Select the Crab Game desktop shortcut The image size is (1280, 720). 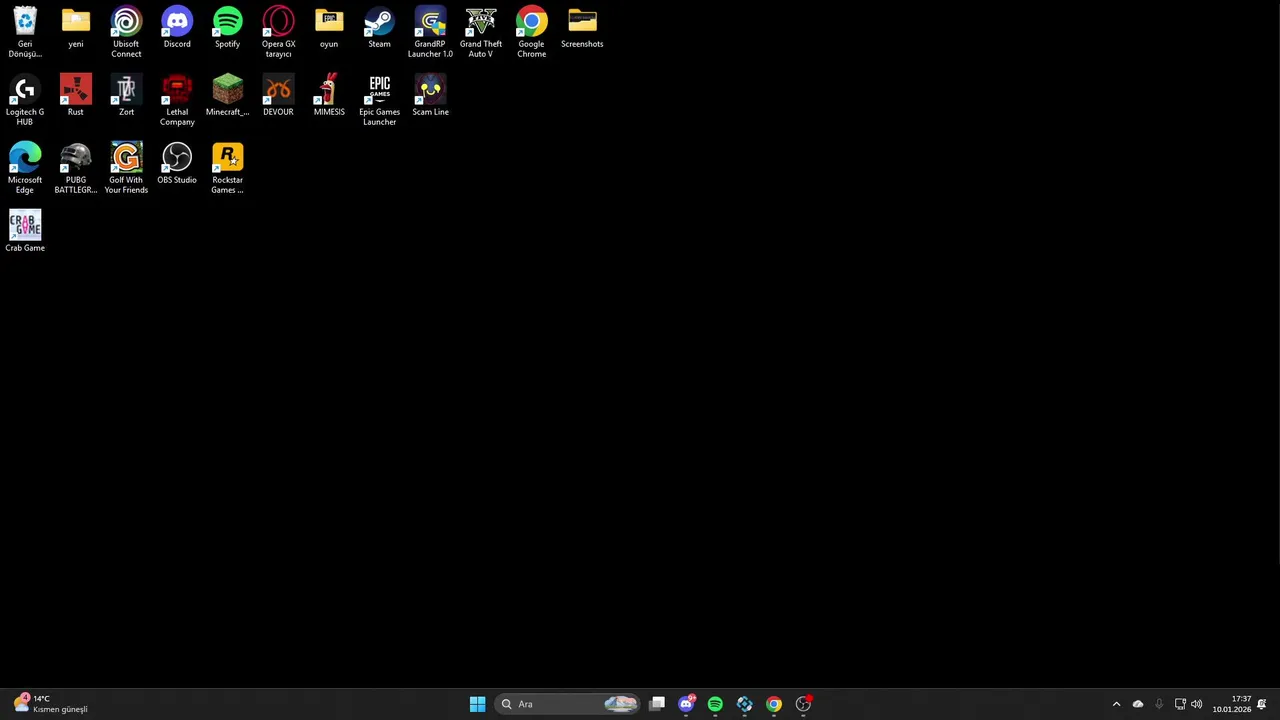25,232
